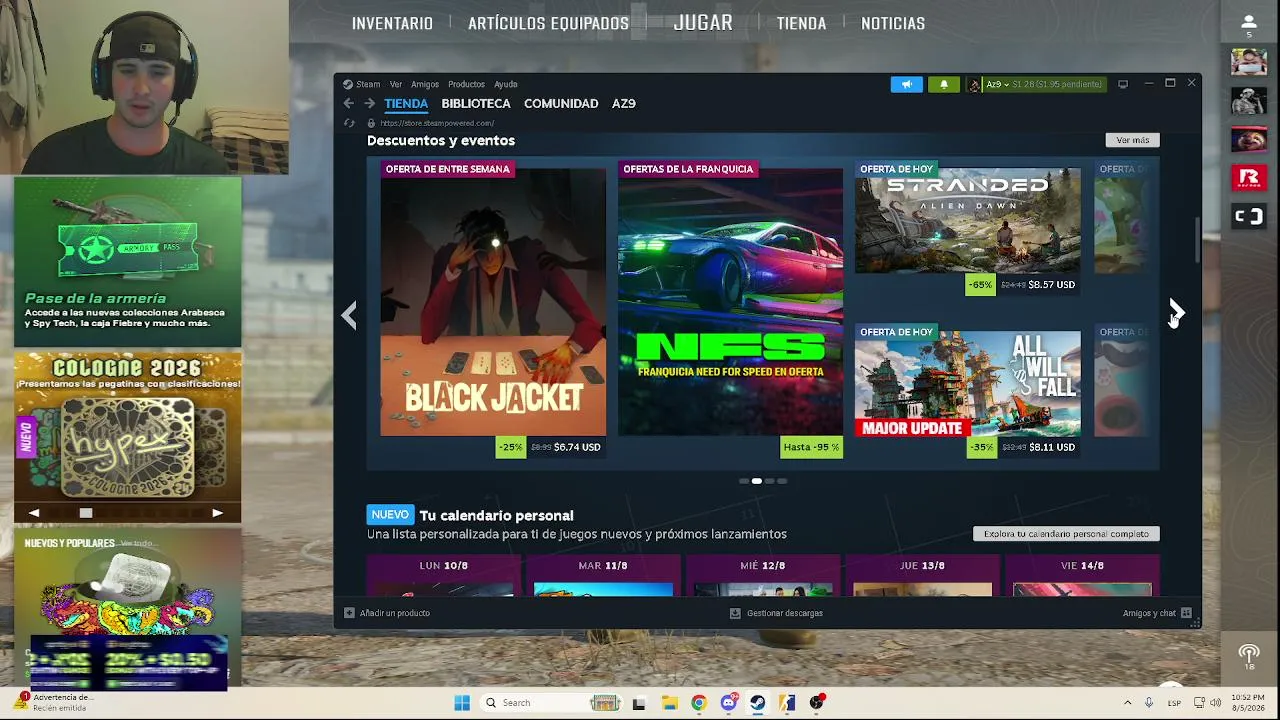The image size is (1280, 720).
Task: Open the Pase de la armería banner
Action: (128, 262)
